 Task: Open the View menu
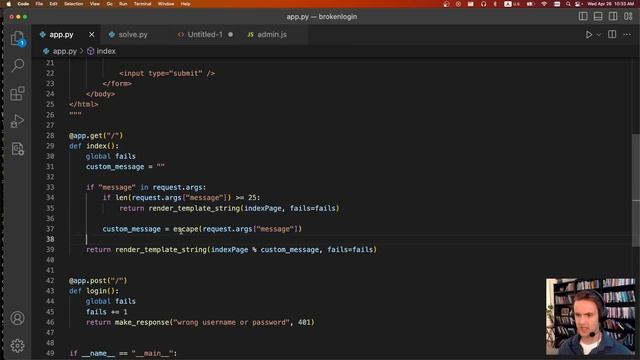(x=95, y=4)
